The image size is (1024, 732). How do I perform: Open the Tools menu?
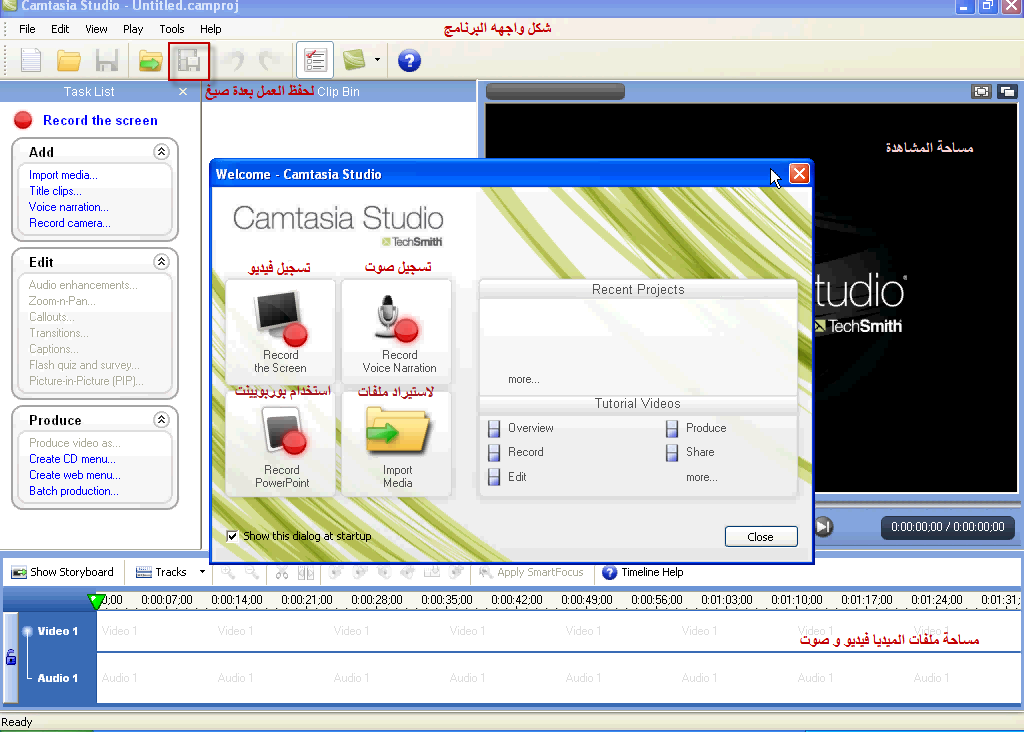[x=172, y=29]
